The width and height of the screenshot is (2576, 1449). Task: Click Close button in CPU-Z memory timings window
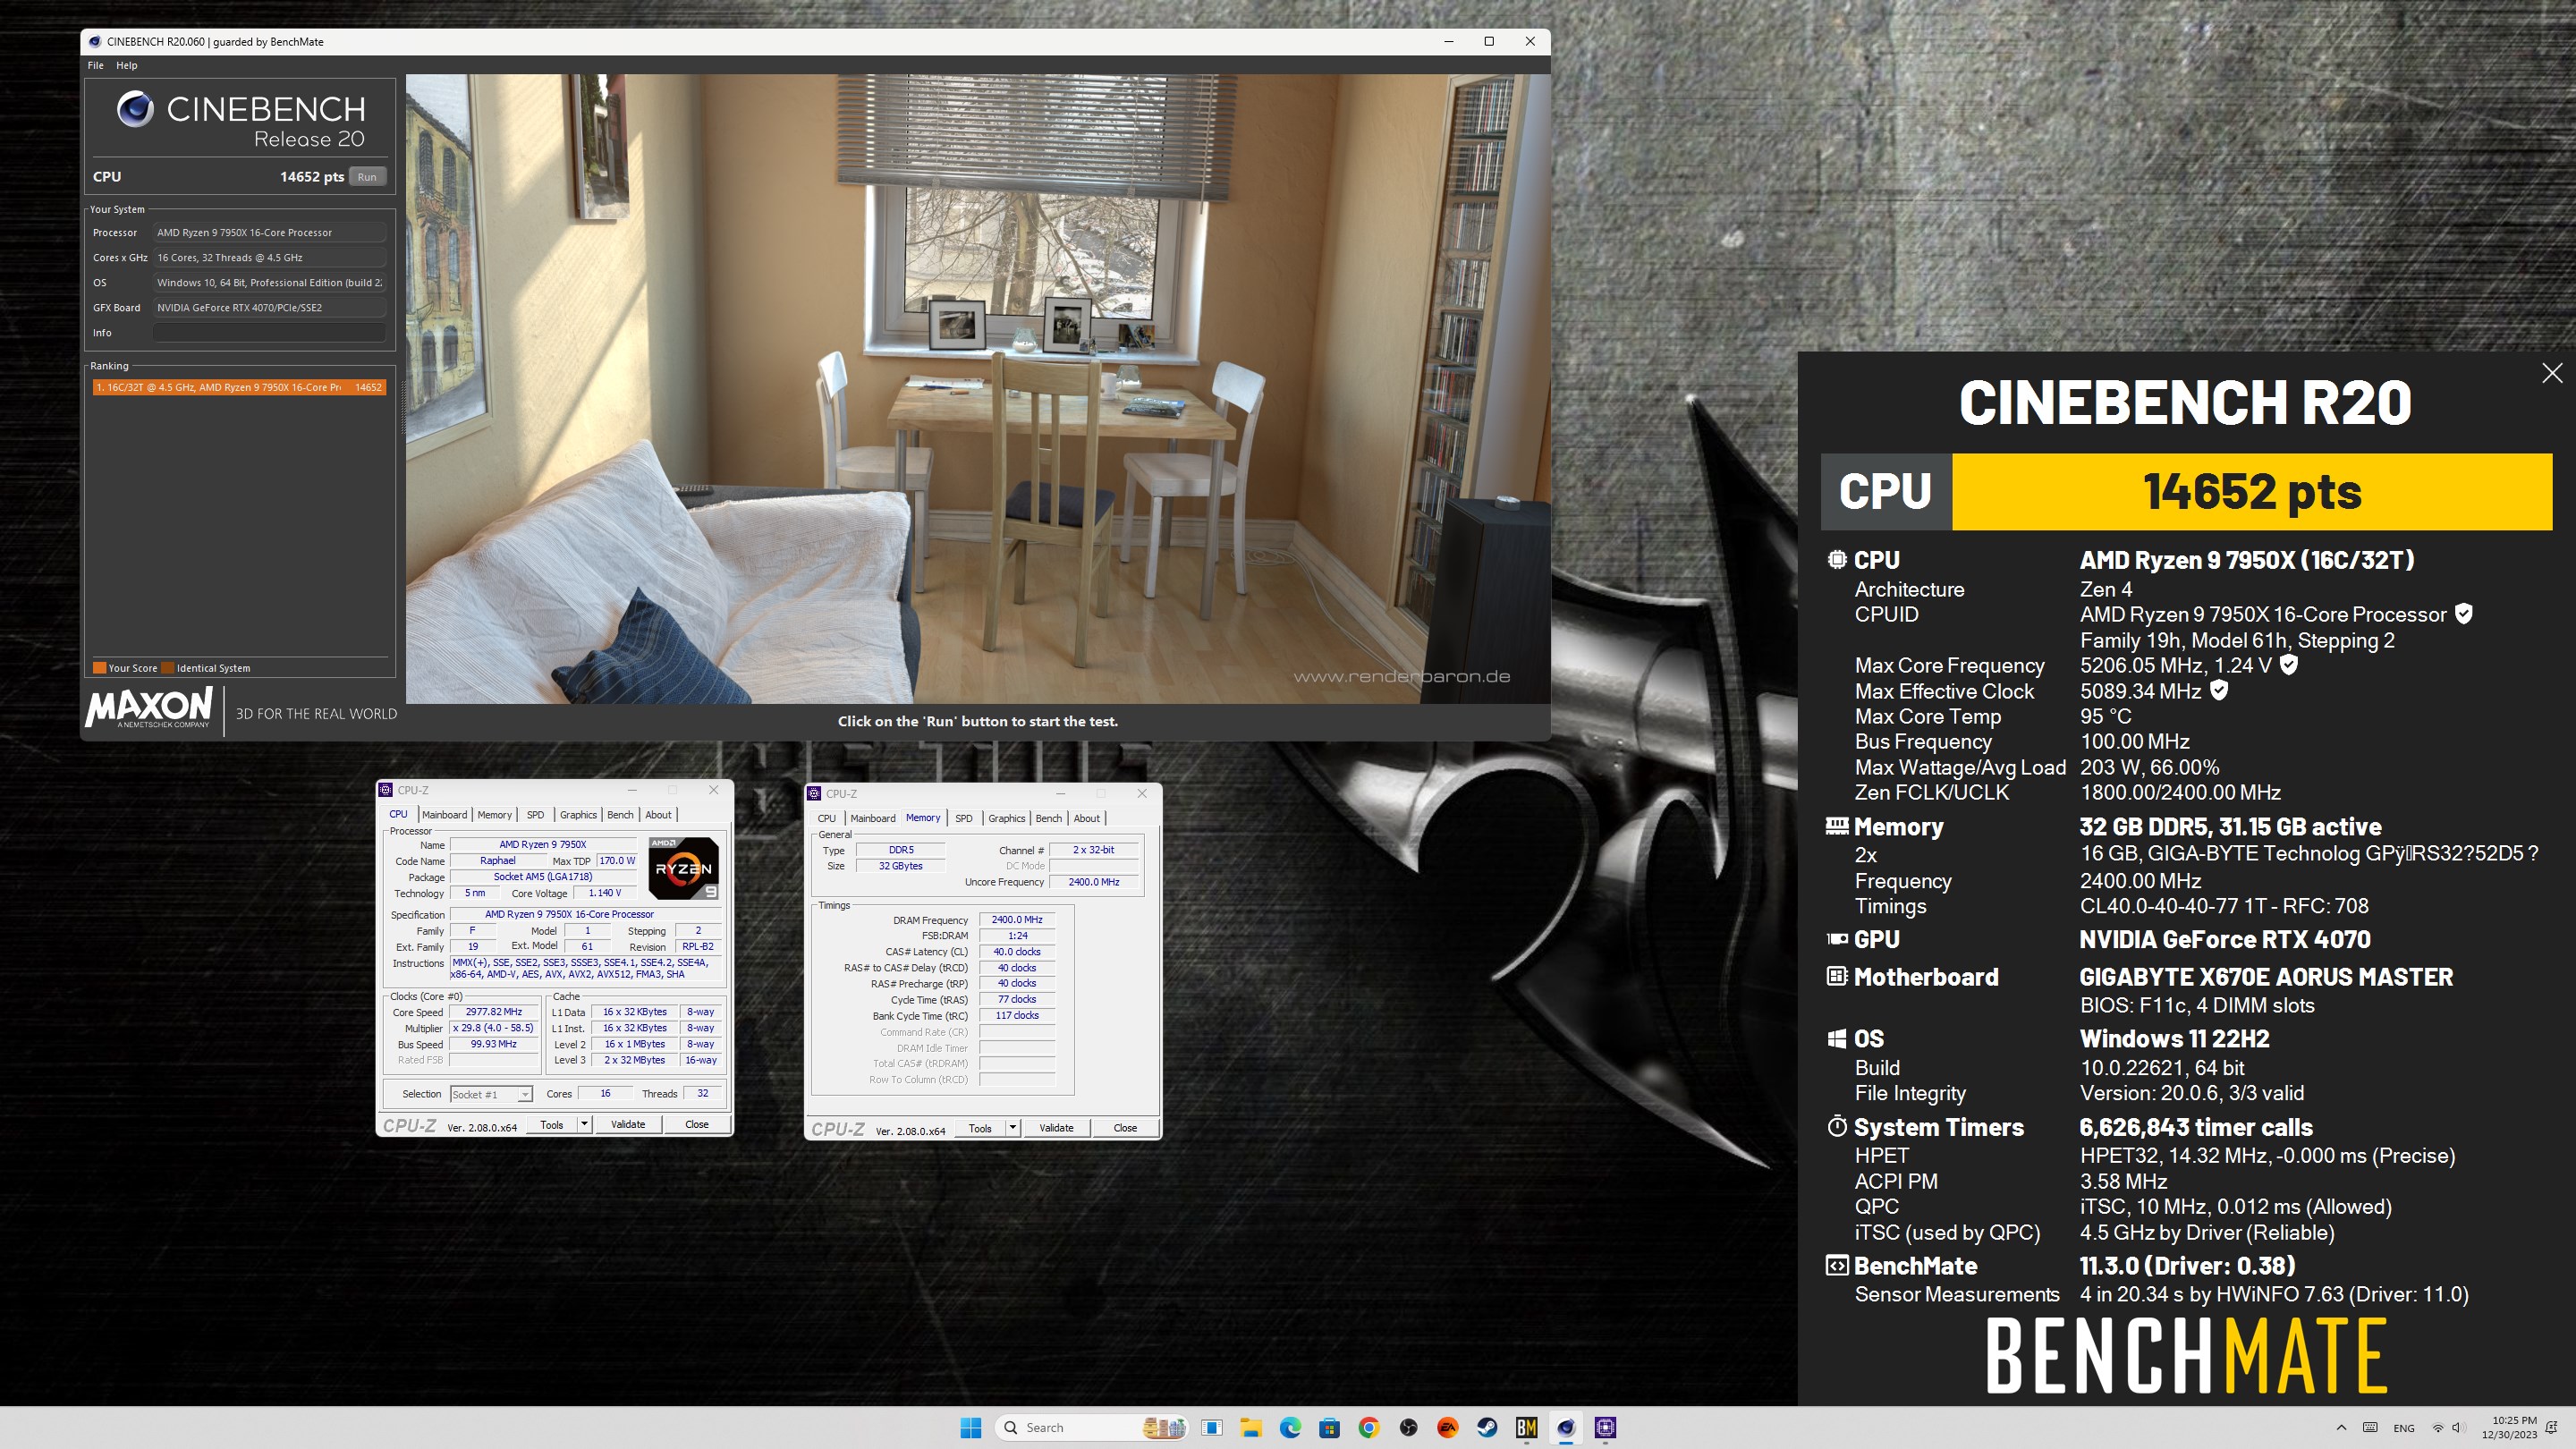pos(1125,1128)
